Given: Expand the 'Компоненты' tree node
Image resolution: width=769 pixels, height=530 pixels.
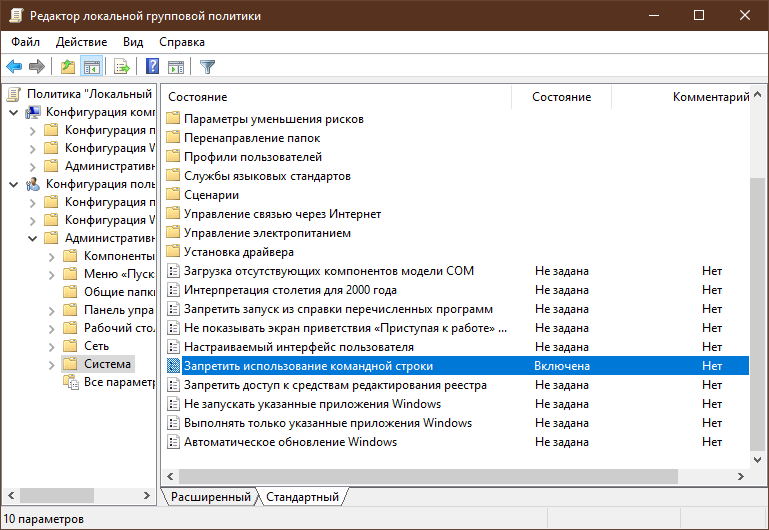Looking at the screenshot, I should pyautogui.click(x=51, y=256).
